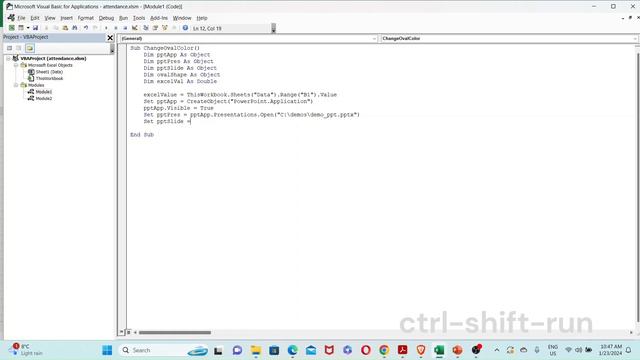Image resolution: width=640 pixels, height=360 pixels.
Task: Open the notifications bell in system tray
Action: [629, 350]
